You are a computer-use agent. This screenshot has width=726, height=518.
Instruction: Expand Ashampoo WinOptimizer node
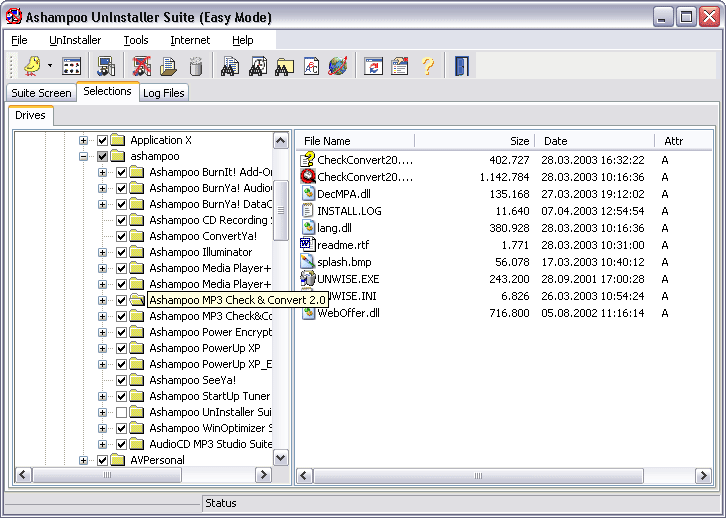102,429
